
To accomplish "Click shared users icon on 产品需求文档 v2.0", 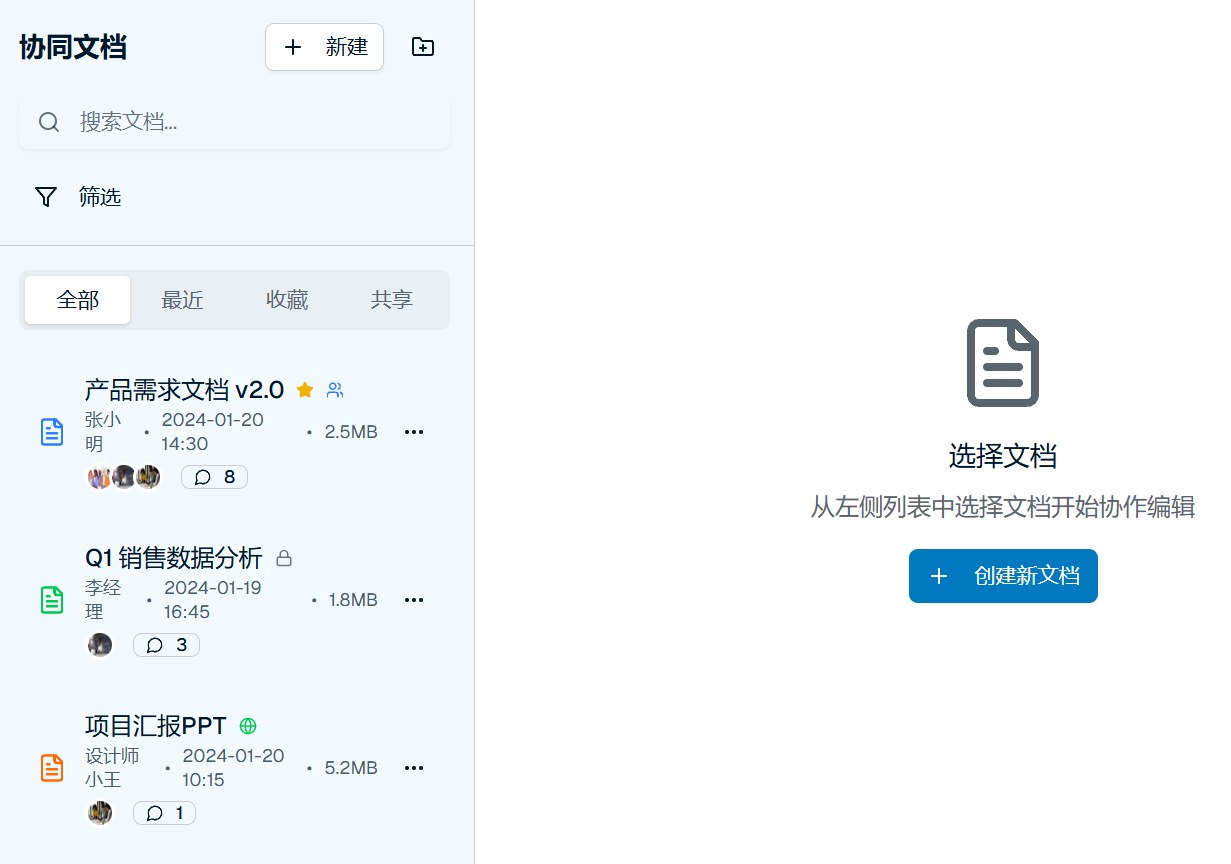I will pyautogui.click(x=335, y=390).
